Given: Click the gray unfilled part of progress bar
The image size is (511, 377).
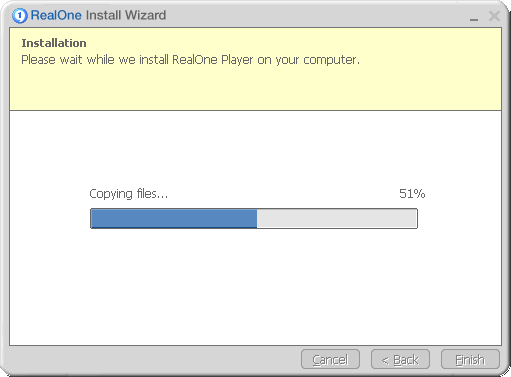Looking at the screenshot, I should click(x=337, y=219).
